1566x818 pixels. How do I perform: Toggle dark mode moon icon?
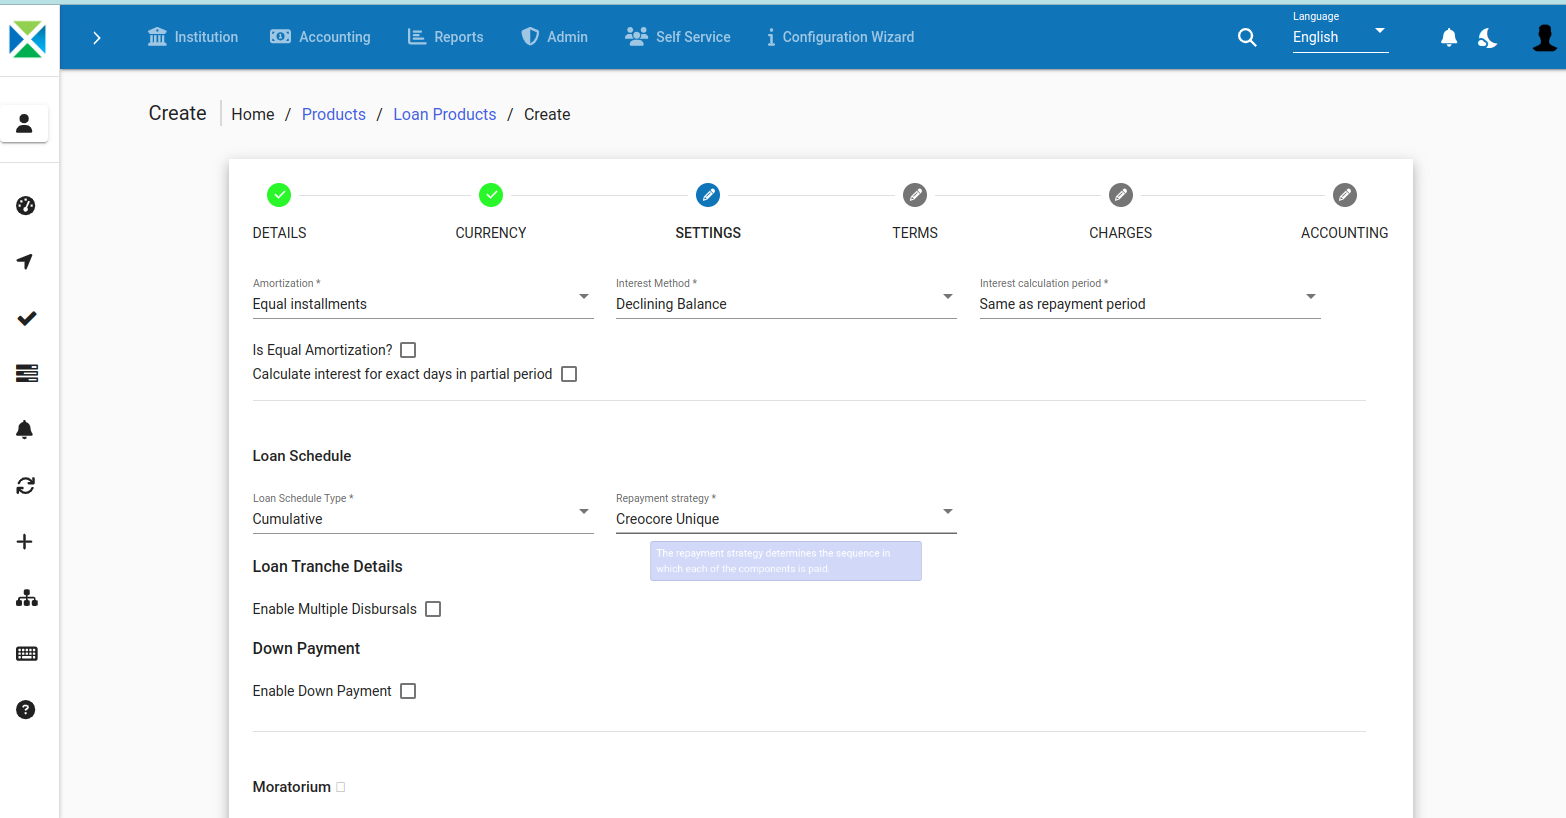pyautogui.click(x=1488, y=38)
